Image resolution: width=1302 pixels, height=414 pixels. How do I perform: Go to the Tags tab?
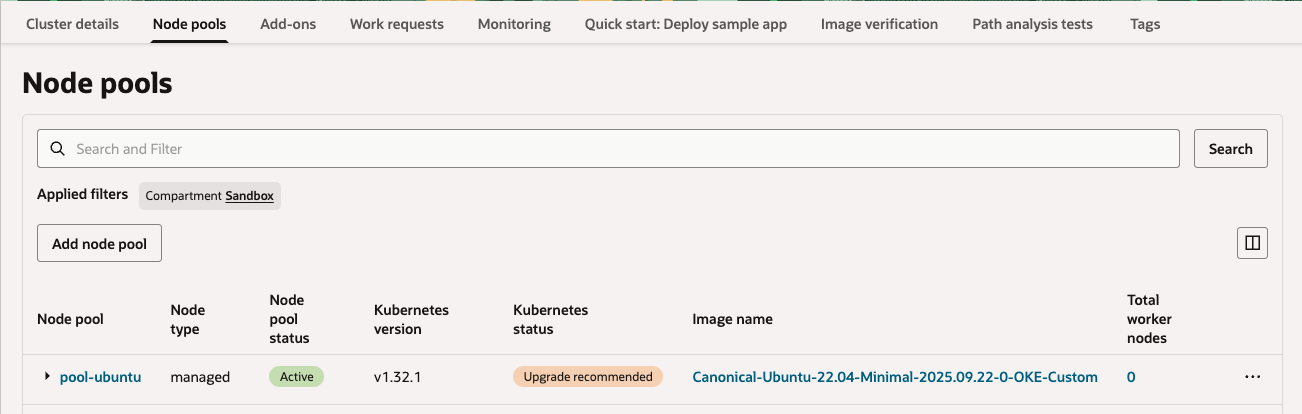click(x=1145, y=24)
